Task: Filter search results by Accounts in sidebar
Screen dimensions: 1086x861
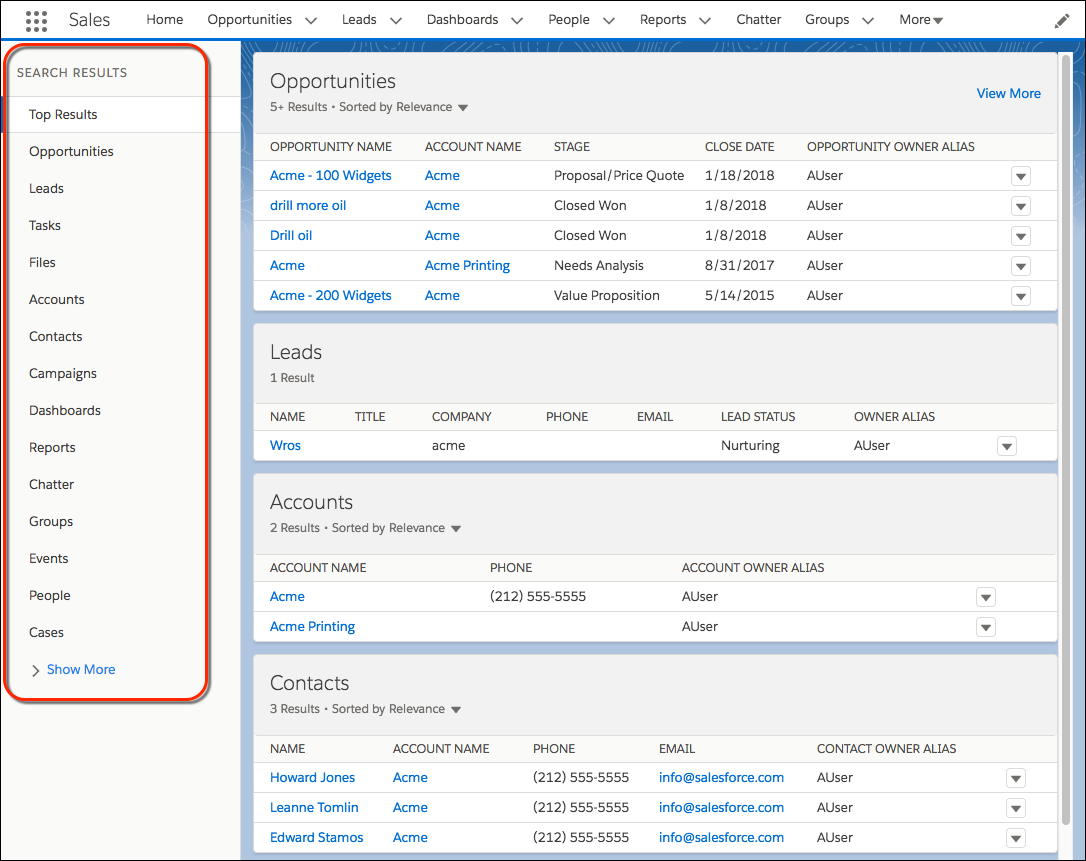Action: pos(57,300)
